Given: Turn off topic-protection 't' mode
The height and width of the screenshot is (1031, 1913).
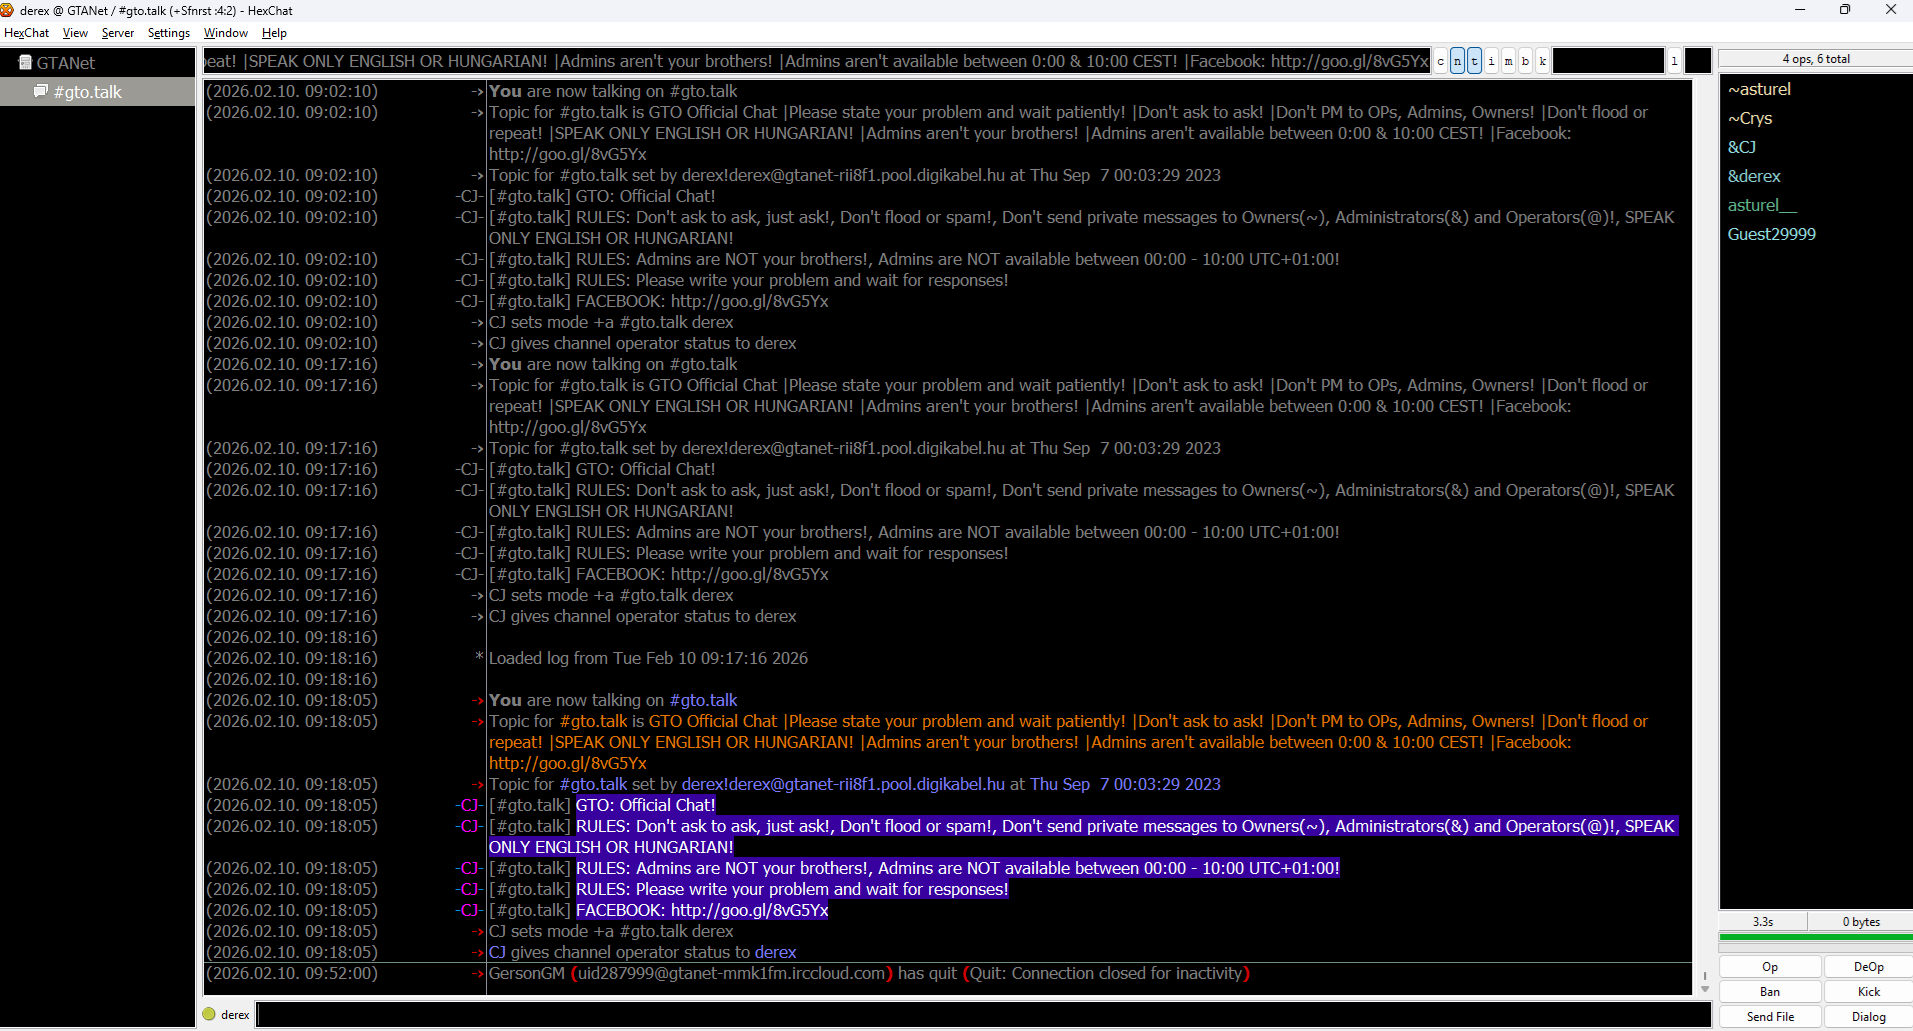Looking at the screenshot, I should point(1473,61).
